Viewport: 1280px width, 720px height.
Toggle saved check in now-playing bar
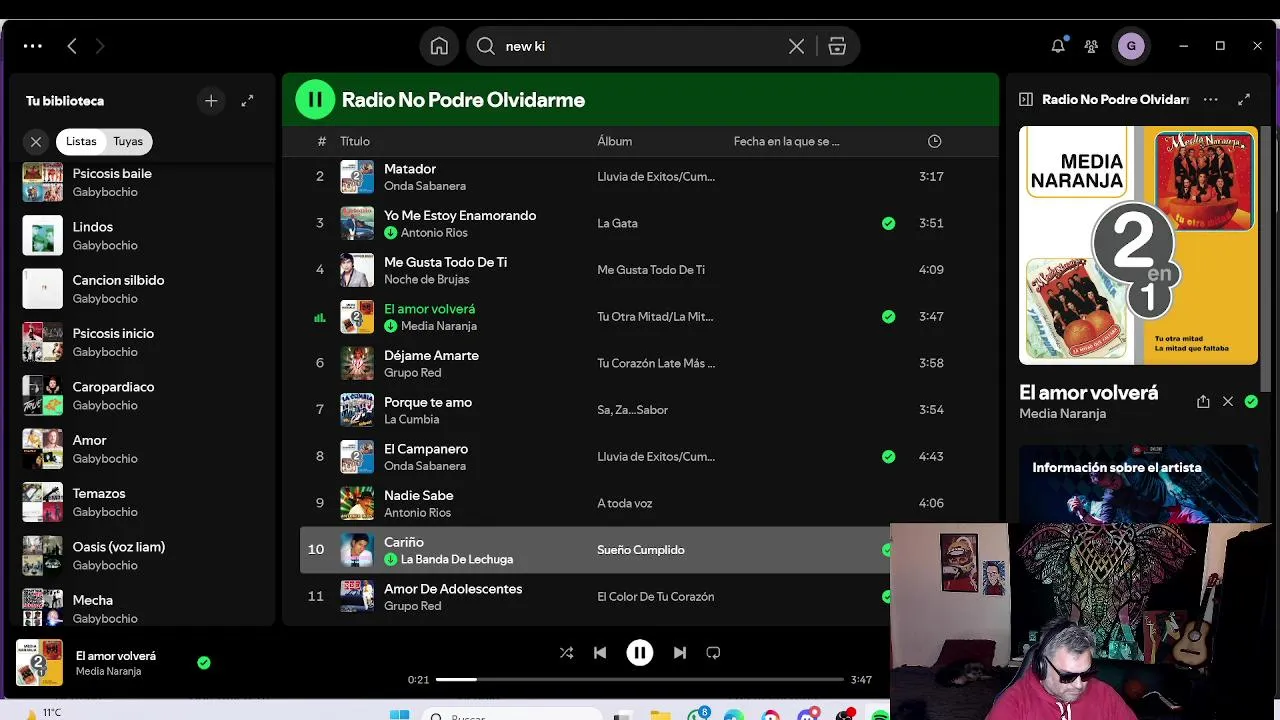[x=204, y=662]
